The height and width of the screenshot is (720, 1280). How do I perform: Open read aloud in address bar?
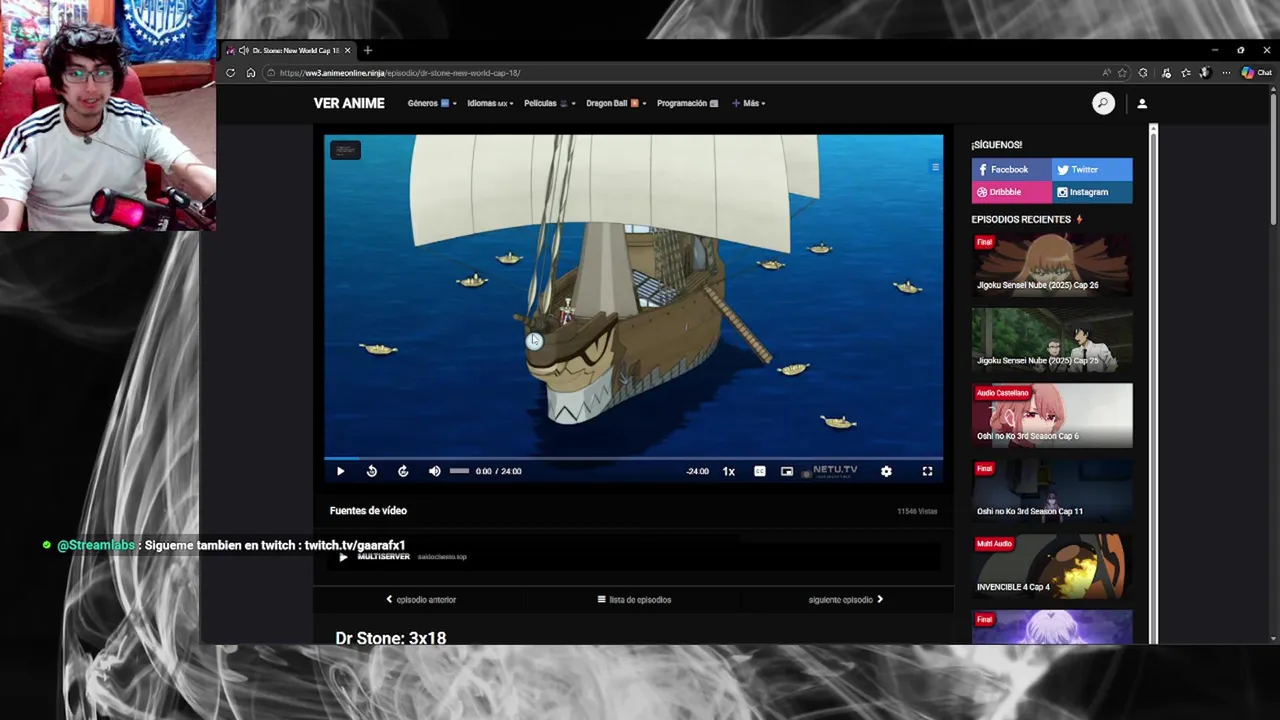1106,73
